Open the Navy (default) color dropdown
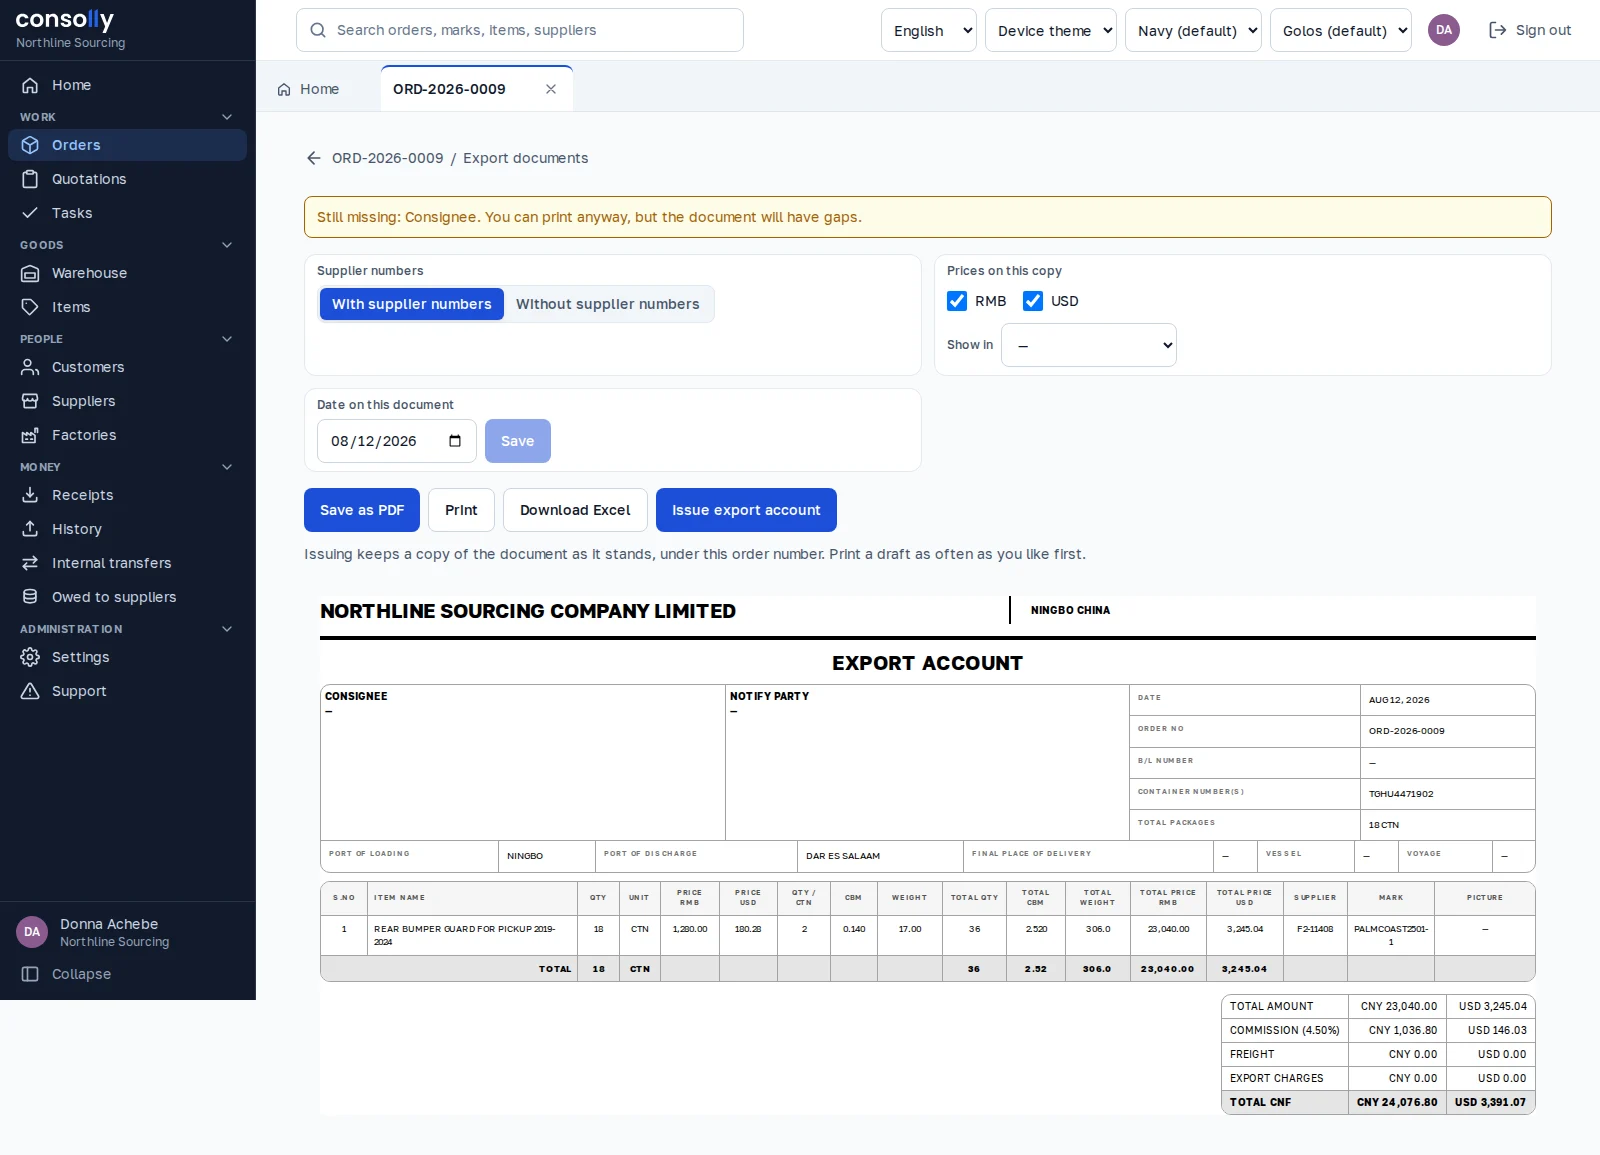The image size is (1600, 1155). coord(1193,30)
